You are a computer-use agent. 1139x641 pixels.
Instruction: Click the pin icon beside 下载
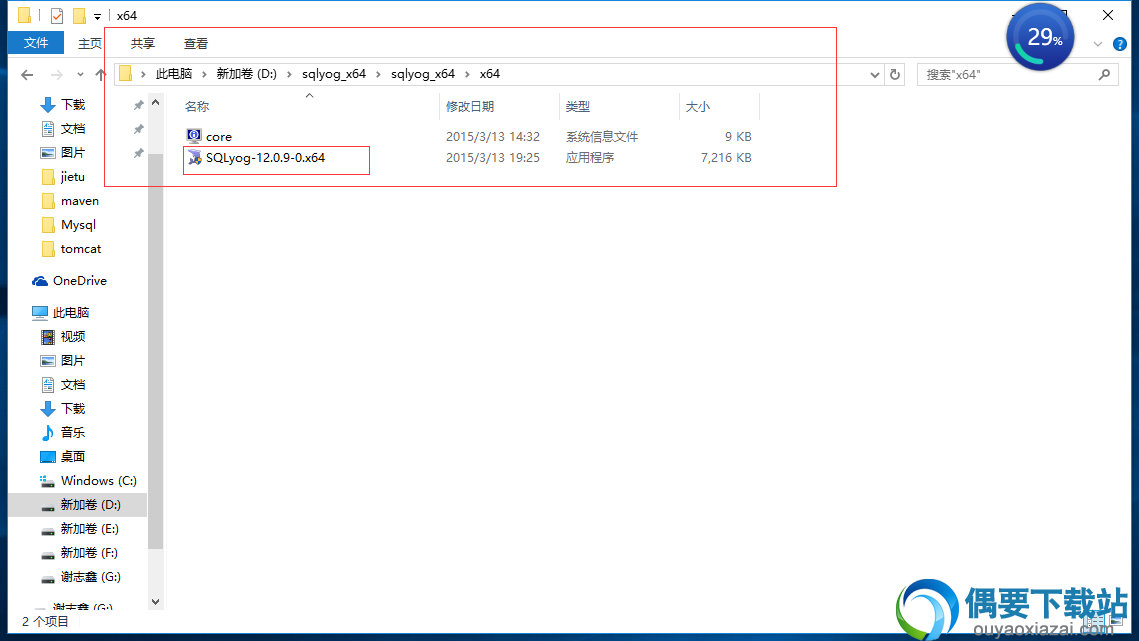point(138,105)
